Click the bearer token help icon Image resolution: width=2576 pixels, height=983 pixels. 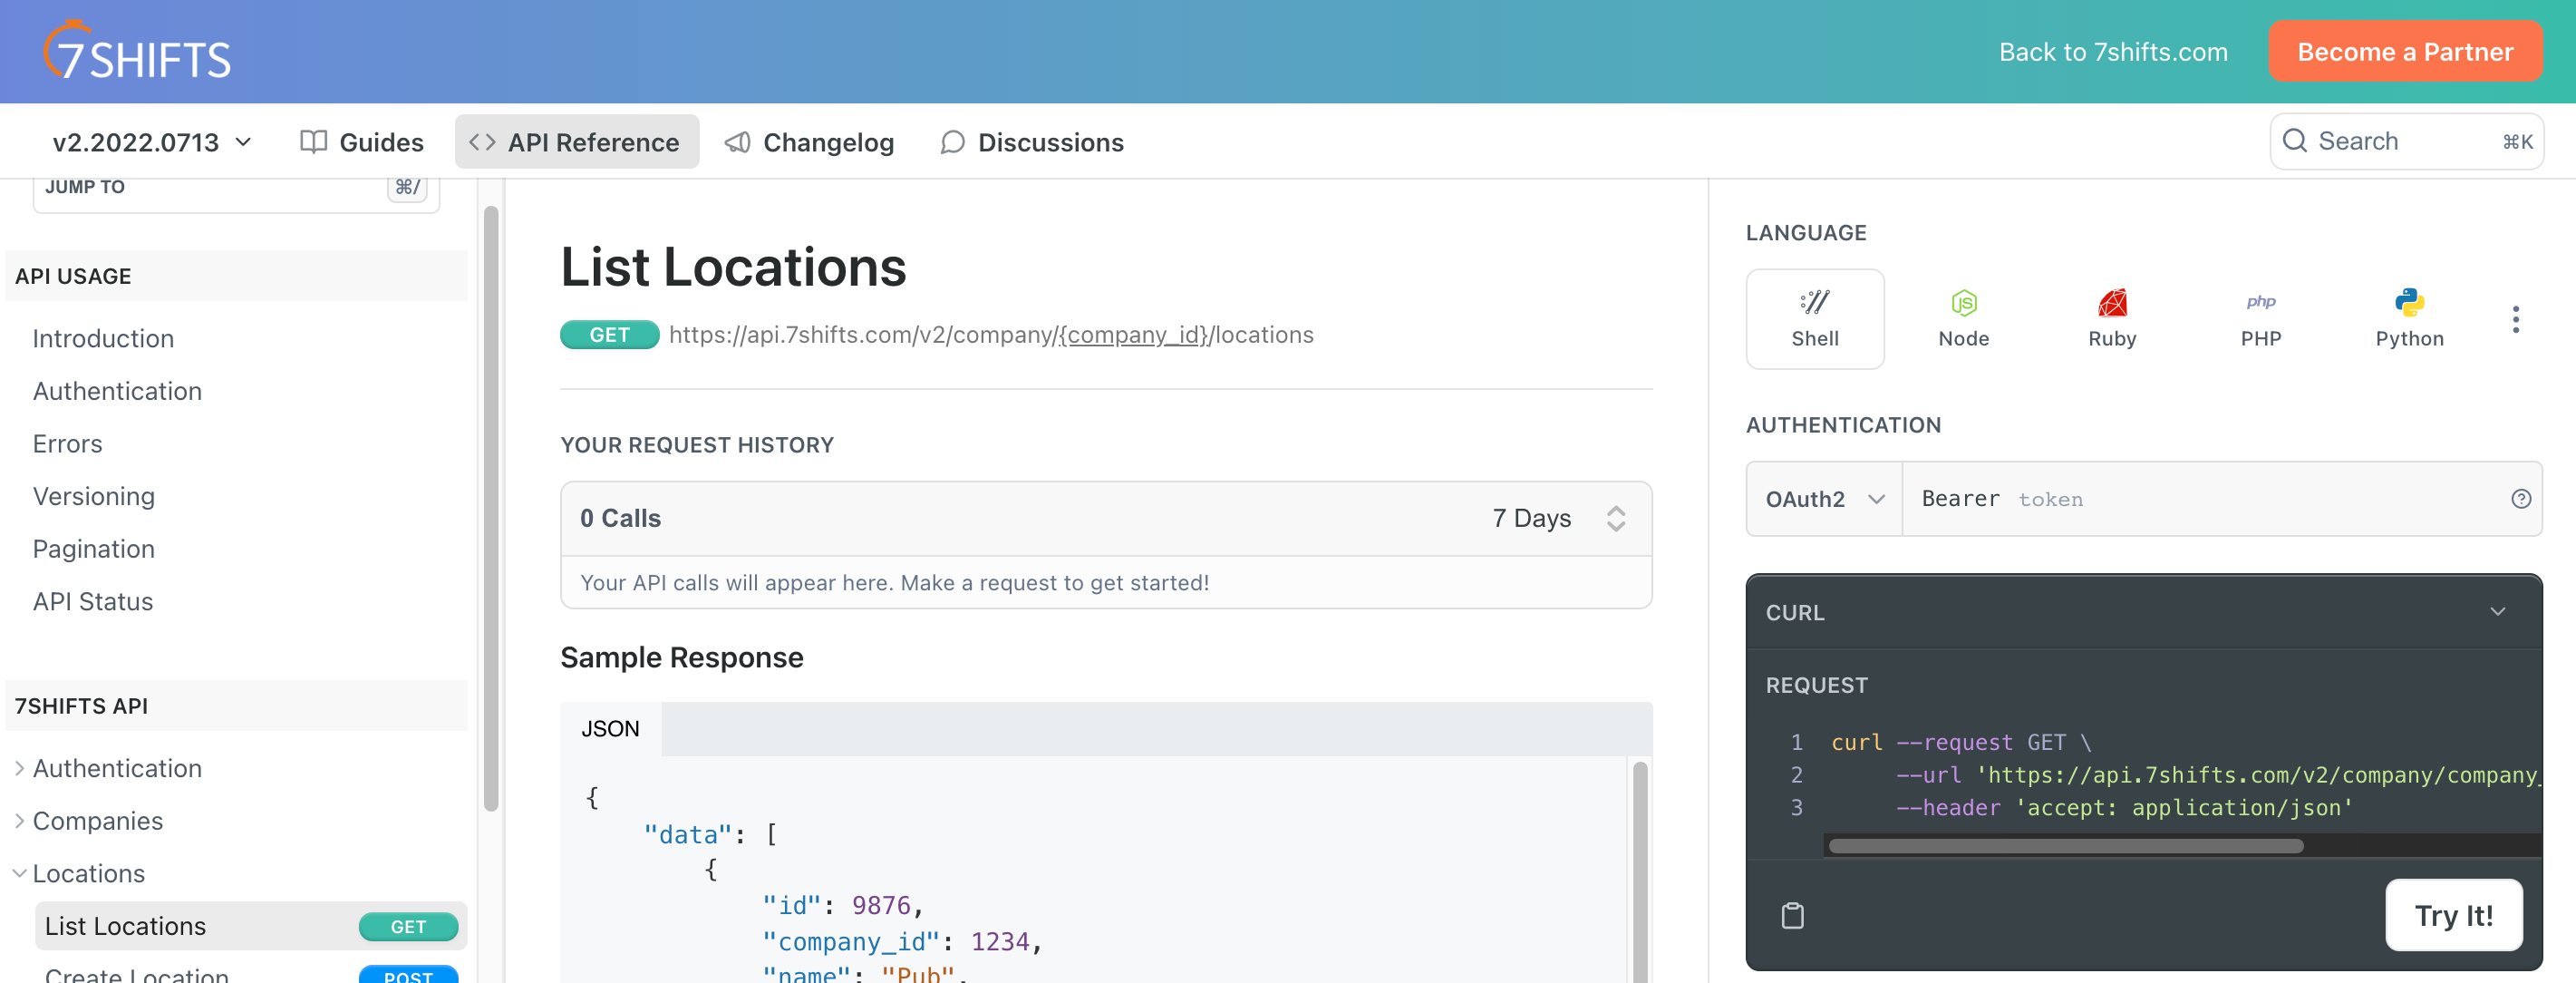click(x=2520, y=499)
